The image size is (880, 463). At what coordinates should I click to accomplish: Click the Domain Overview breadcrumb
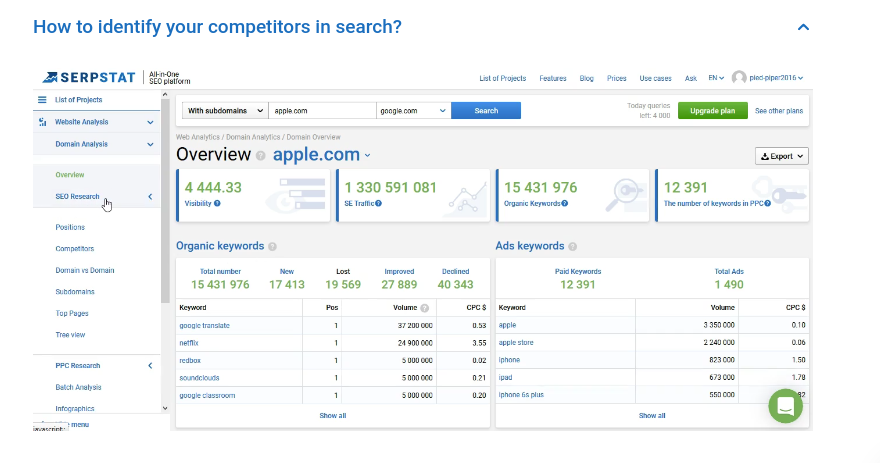313,137
